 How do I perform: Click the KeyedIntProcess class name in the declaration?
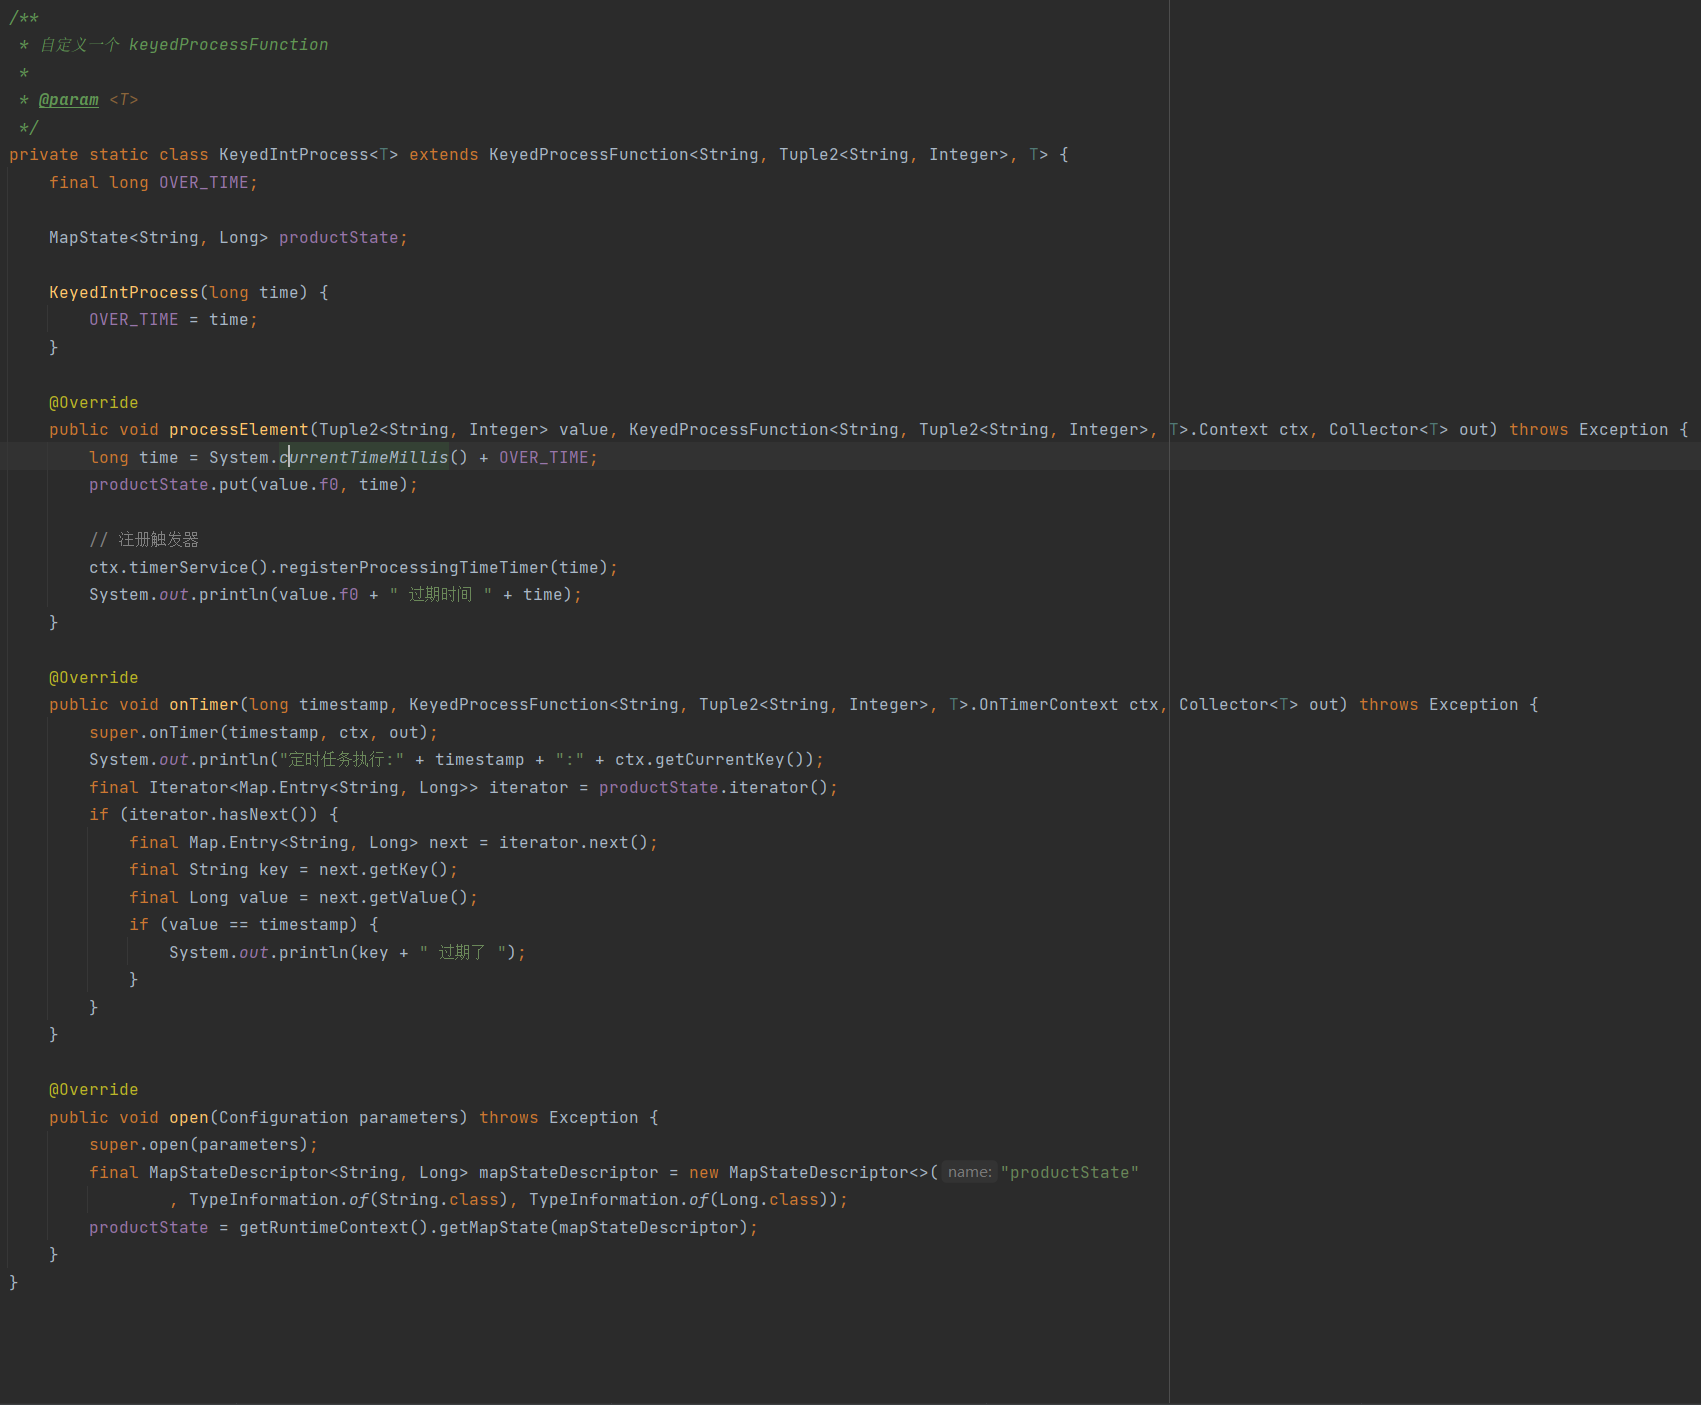coord(294,155)
